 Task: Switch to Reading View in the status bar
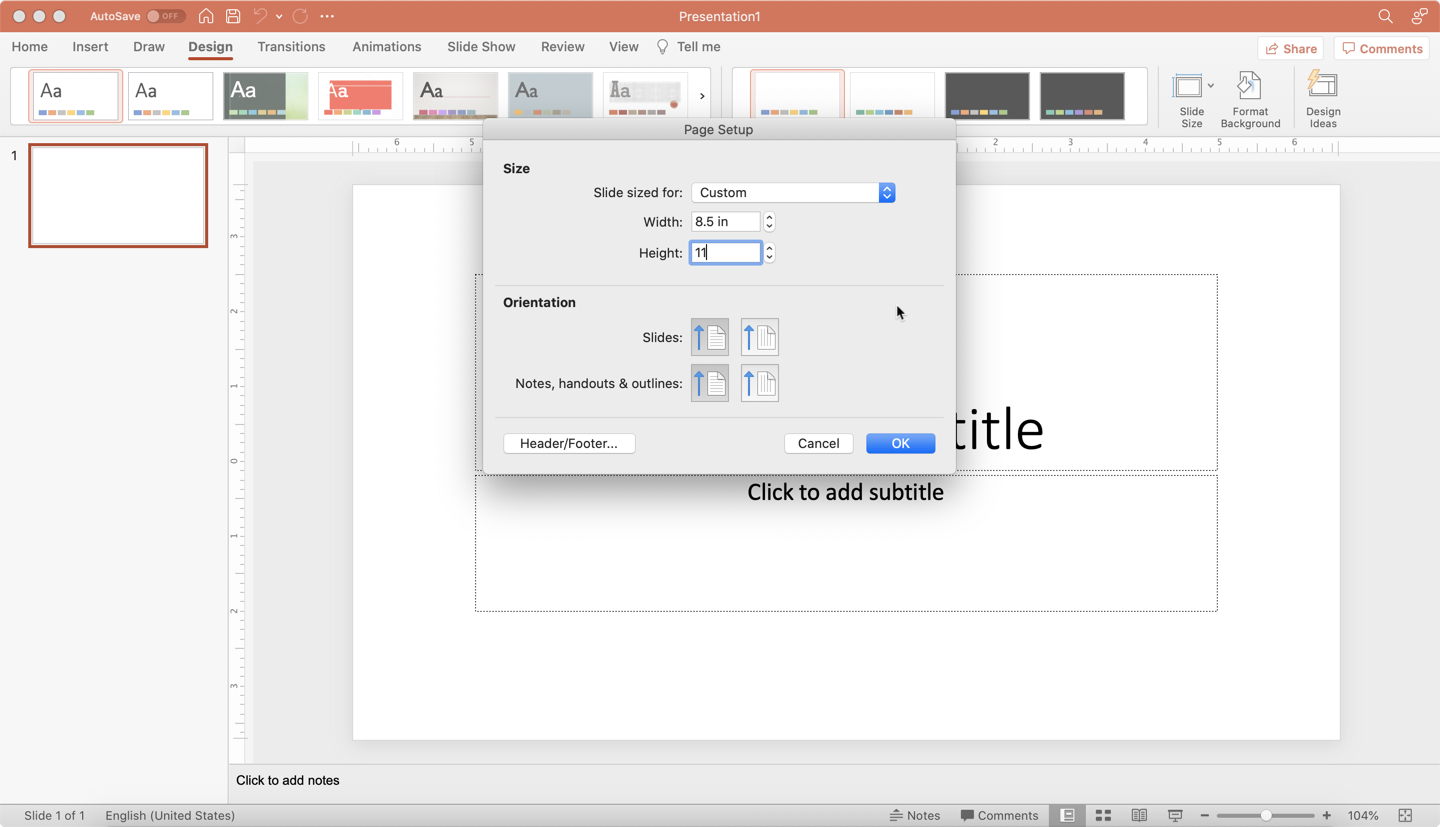tap(1139, 816)
